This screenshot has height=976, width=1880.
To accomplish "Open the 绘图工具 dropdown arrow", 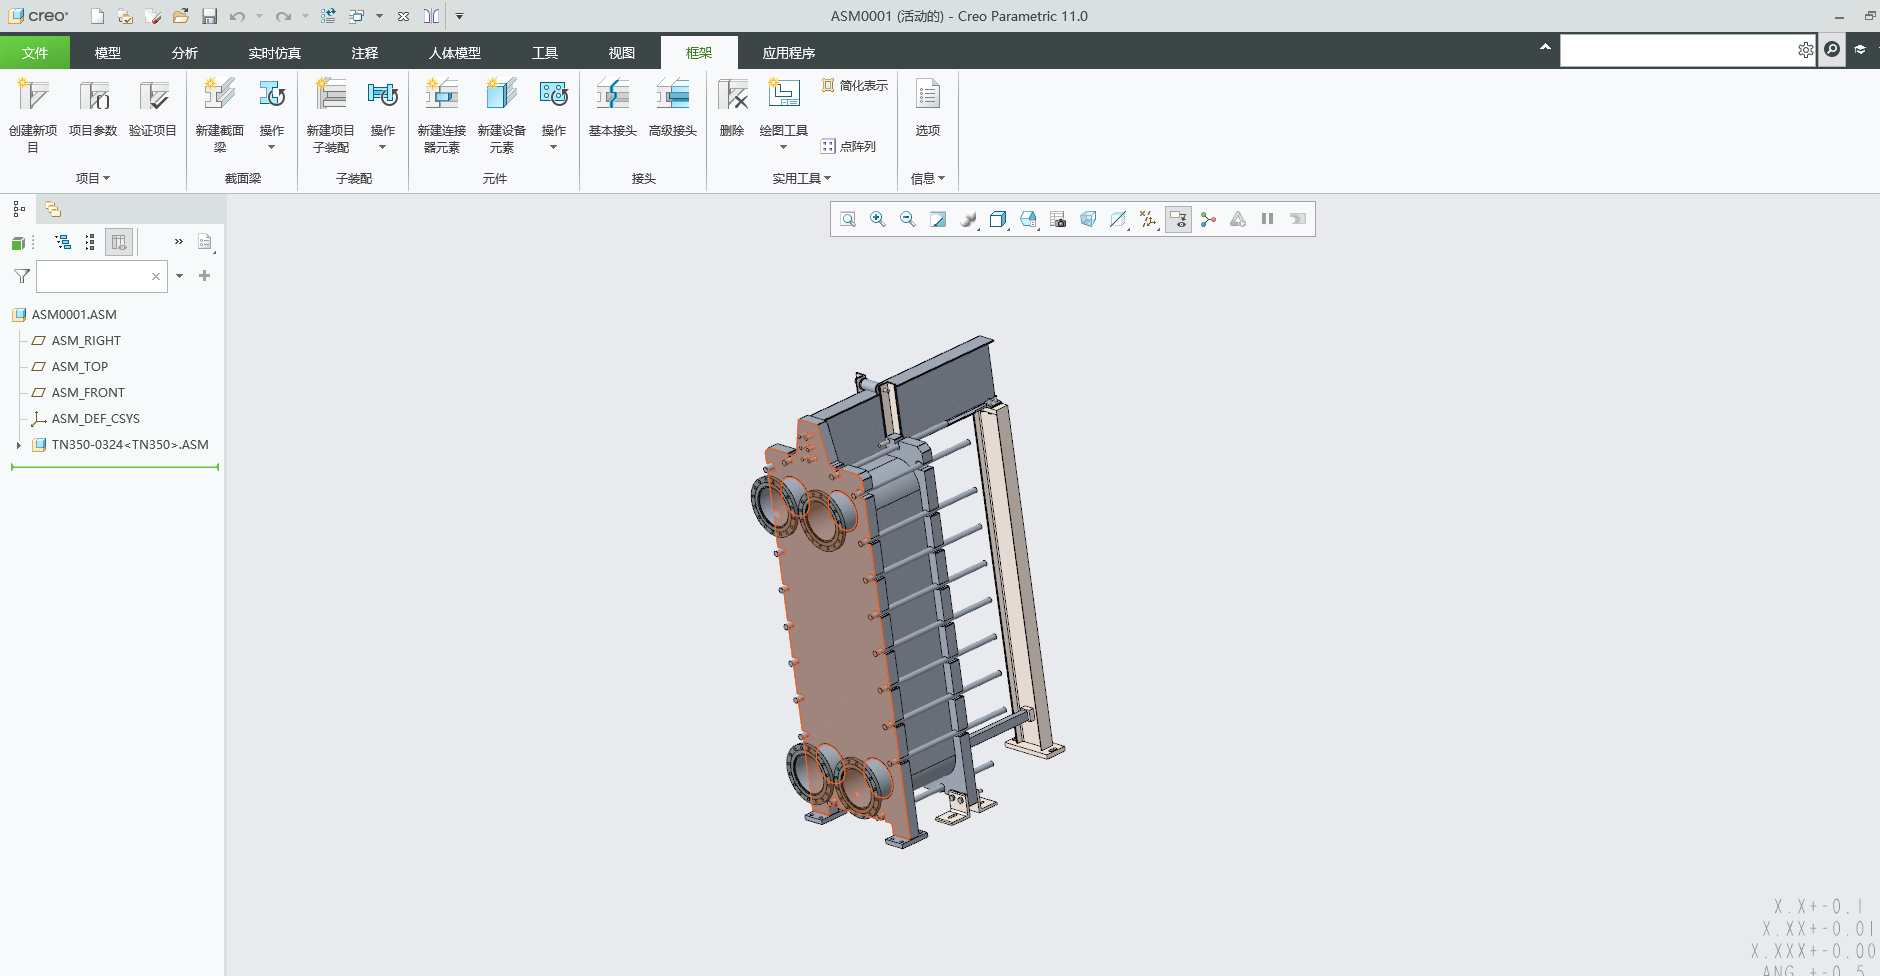I will click(x=783, y=148).
